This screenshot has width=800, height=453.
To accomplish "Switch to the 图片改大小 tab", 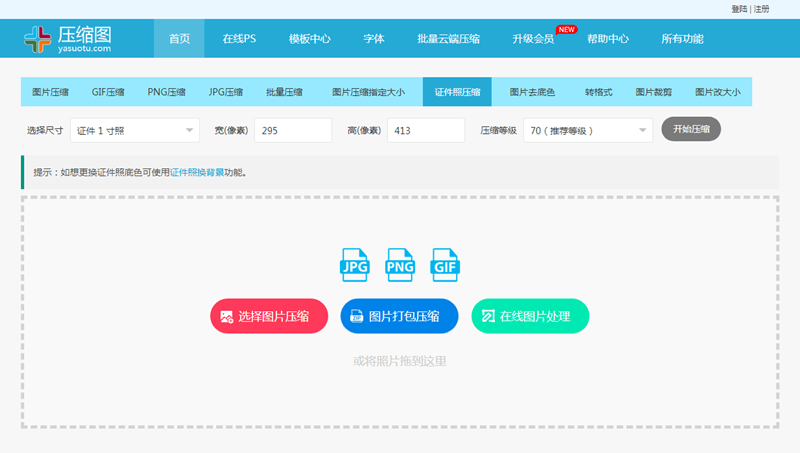I will click(x=718, y=92).
